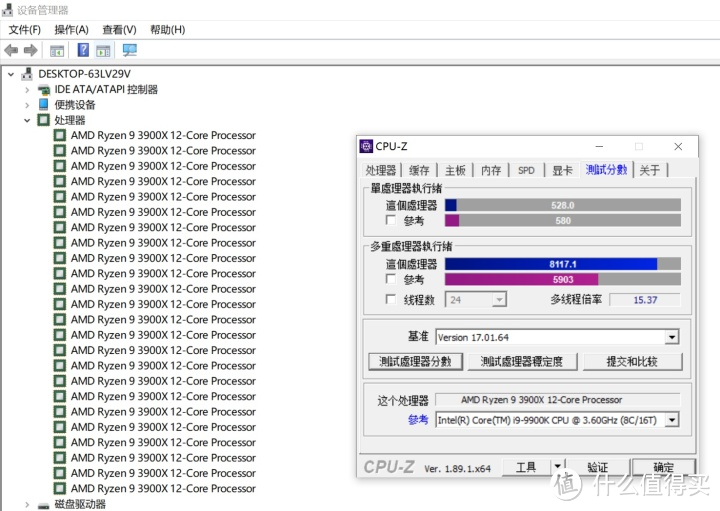Open the 操作(A) menu
This screenshot has width=720, height=511.
pyautogui.click(x=71, y=30)
